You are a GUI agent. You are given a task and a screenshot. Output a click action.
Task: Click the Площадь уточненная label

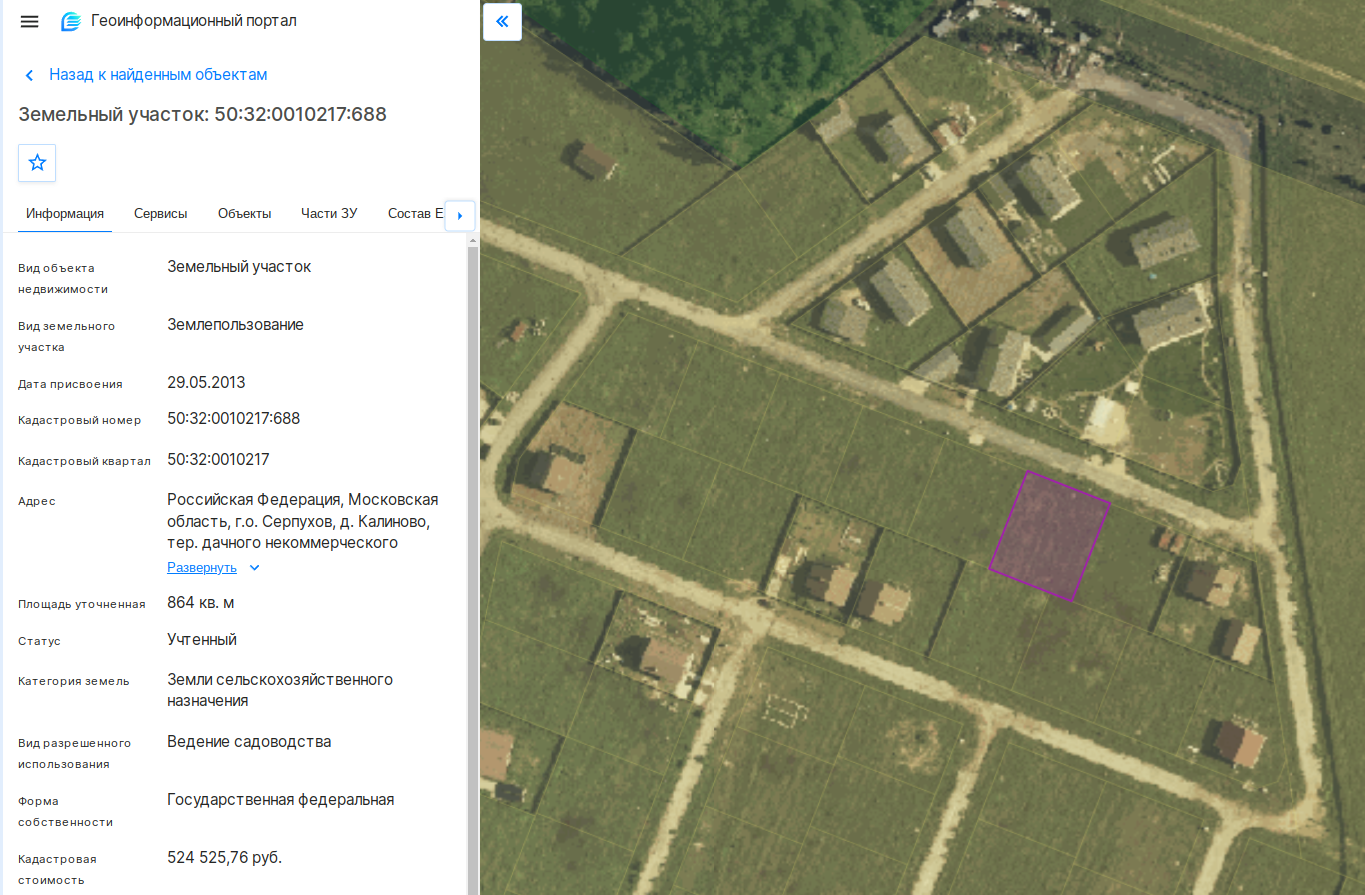pyautogui.click(x=82, y=604)
